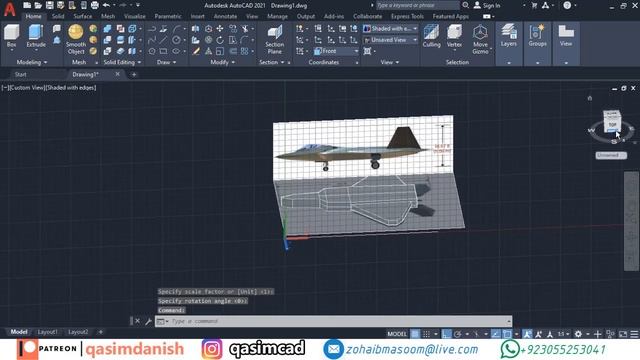Screen dimensions: 640x360
Task: Click the Erase tool in Modify panel
Action: [x=196, y=51]
